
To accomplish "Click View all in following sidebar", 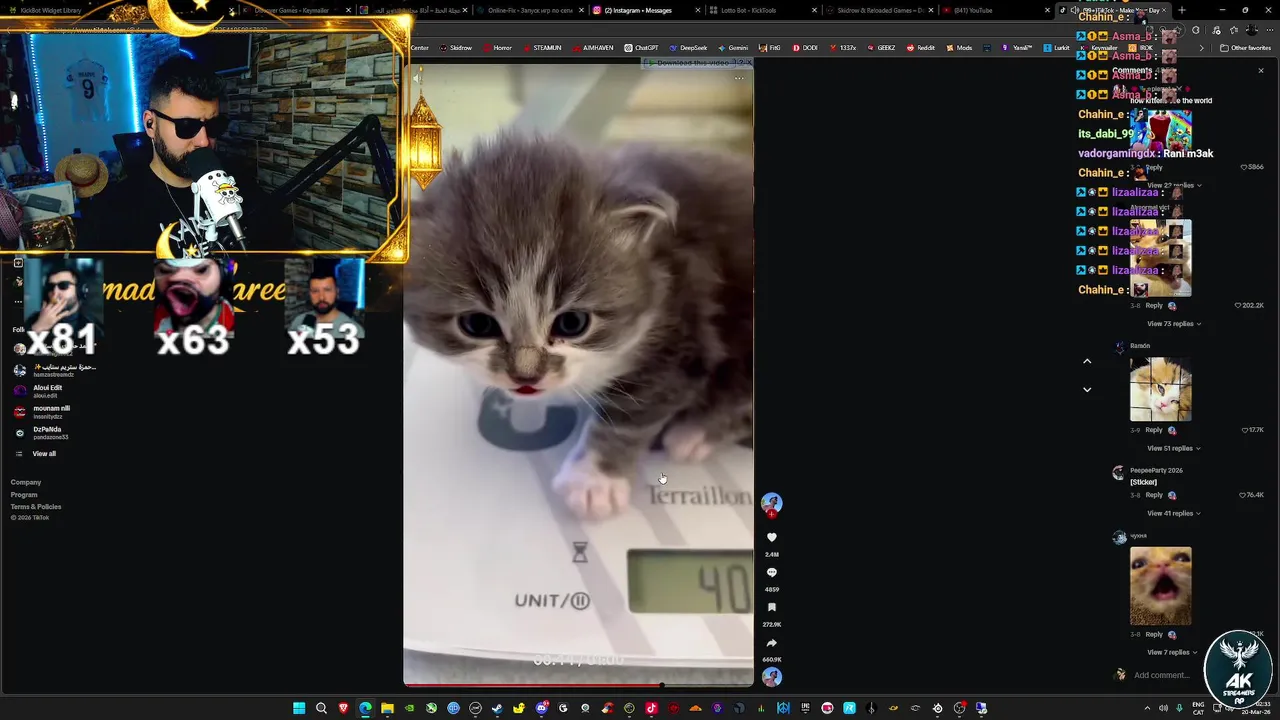I will coord(44,454).
